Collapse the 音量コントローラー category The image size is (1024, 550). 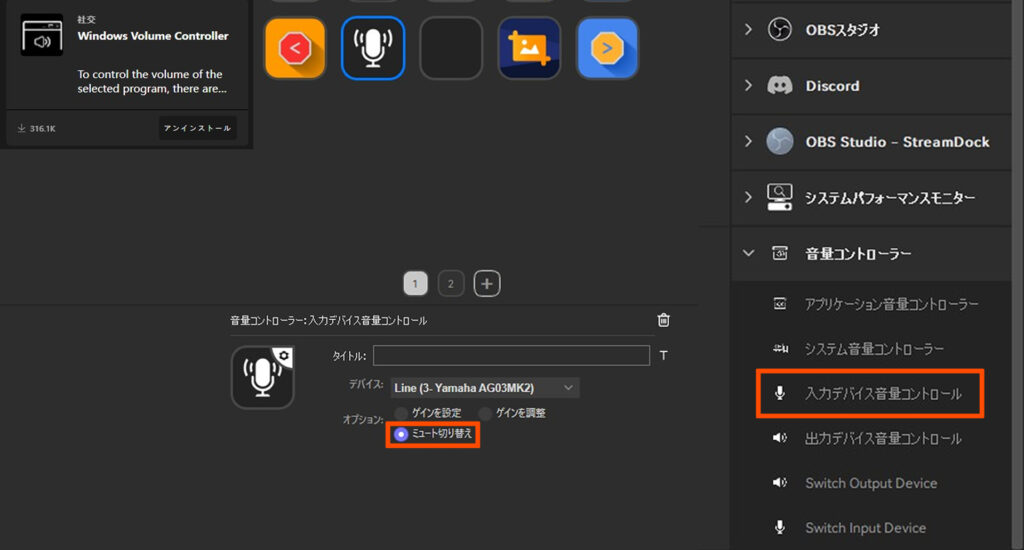tap(748, 254)
